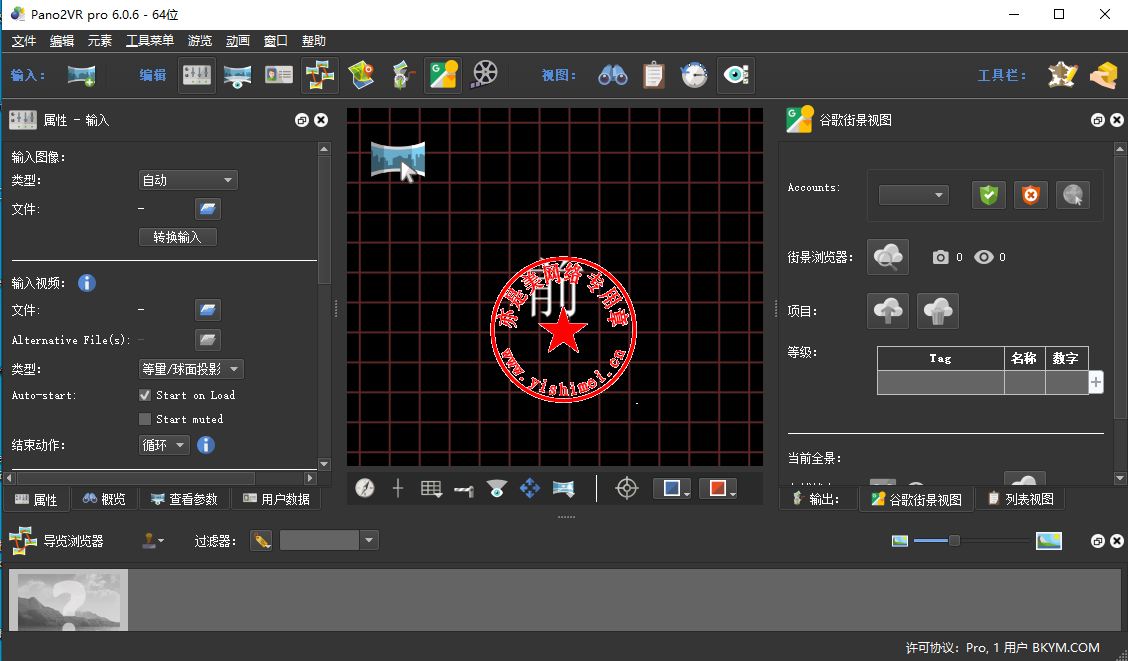Open the 类型 自动 dropdown
The width and height of the screenshot is (1128, 661).
coord(187,180)
